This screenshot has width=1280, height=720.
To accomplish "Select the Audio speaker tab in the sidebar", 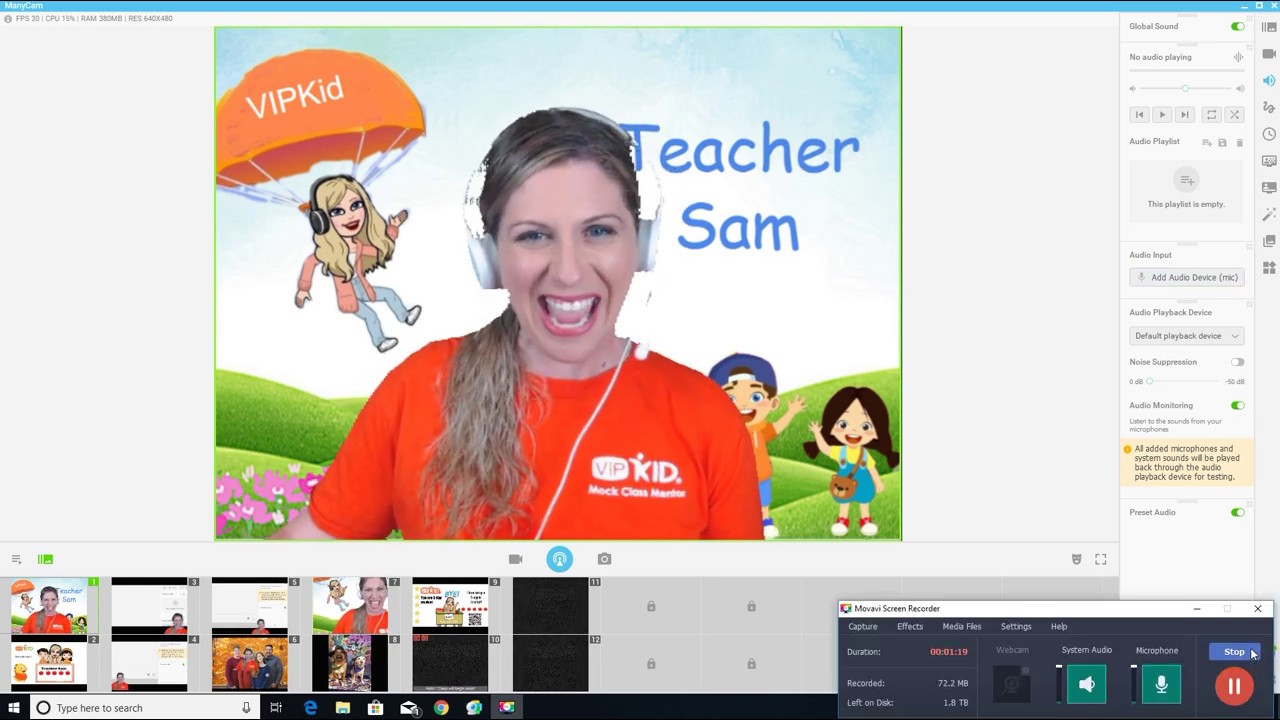I will 1269,81.
